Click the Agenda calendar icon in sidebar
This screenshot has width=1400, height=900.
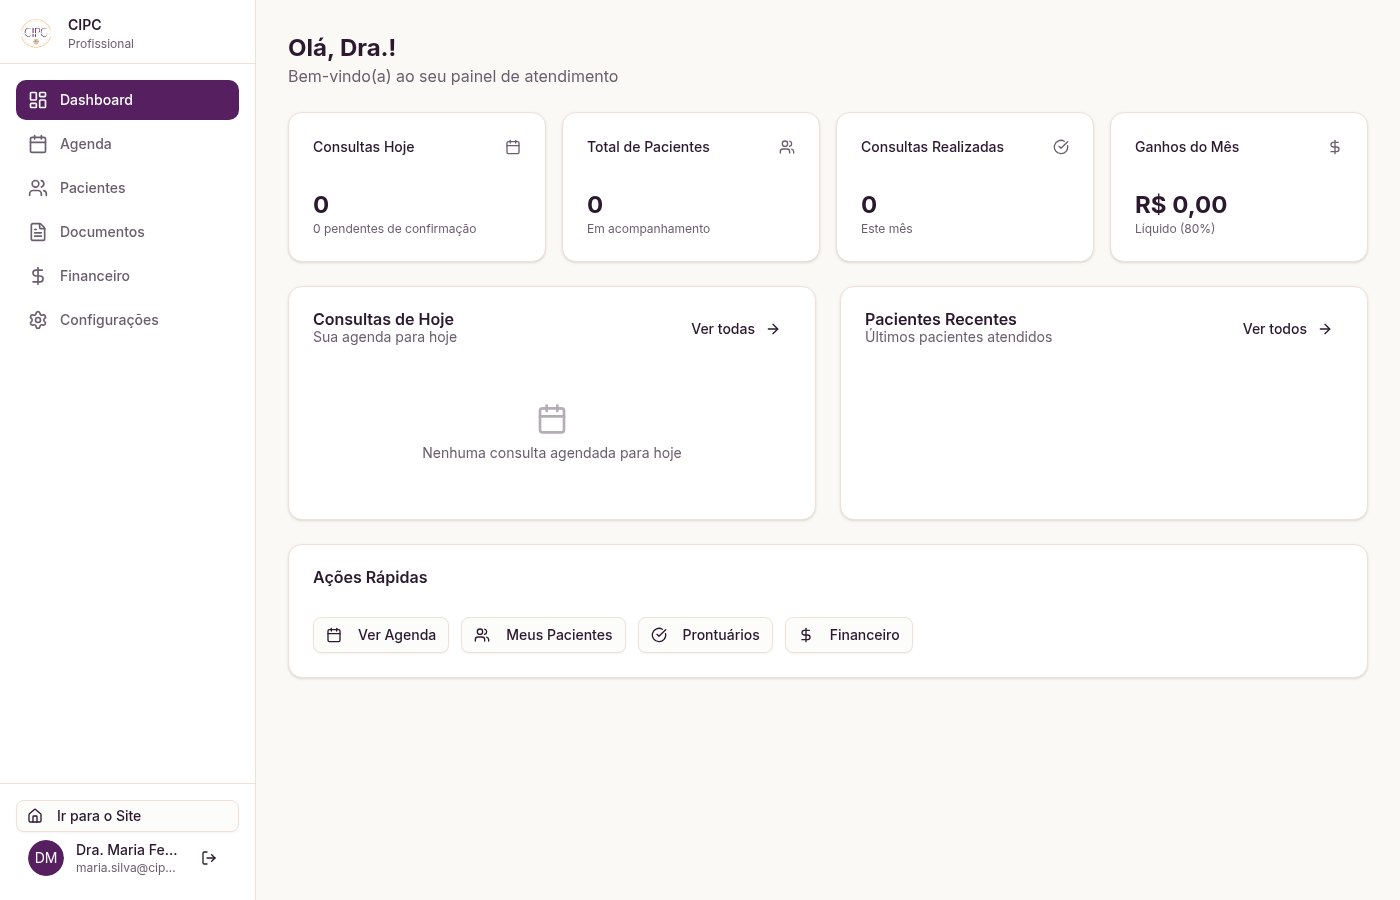click(x=38, y=144)
